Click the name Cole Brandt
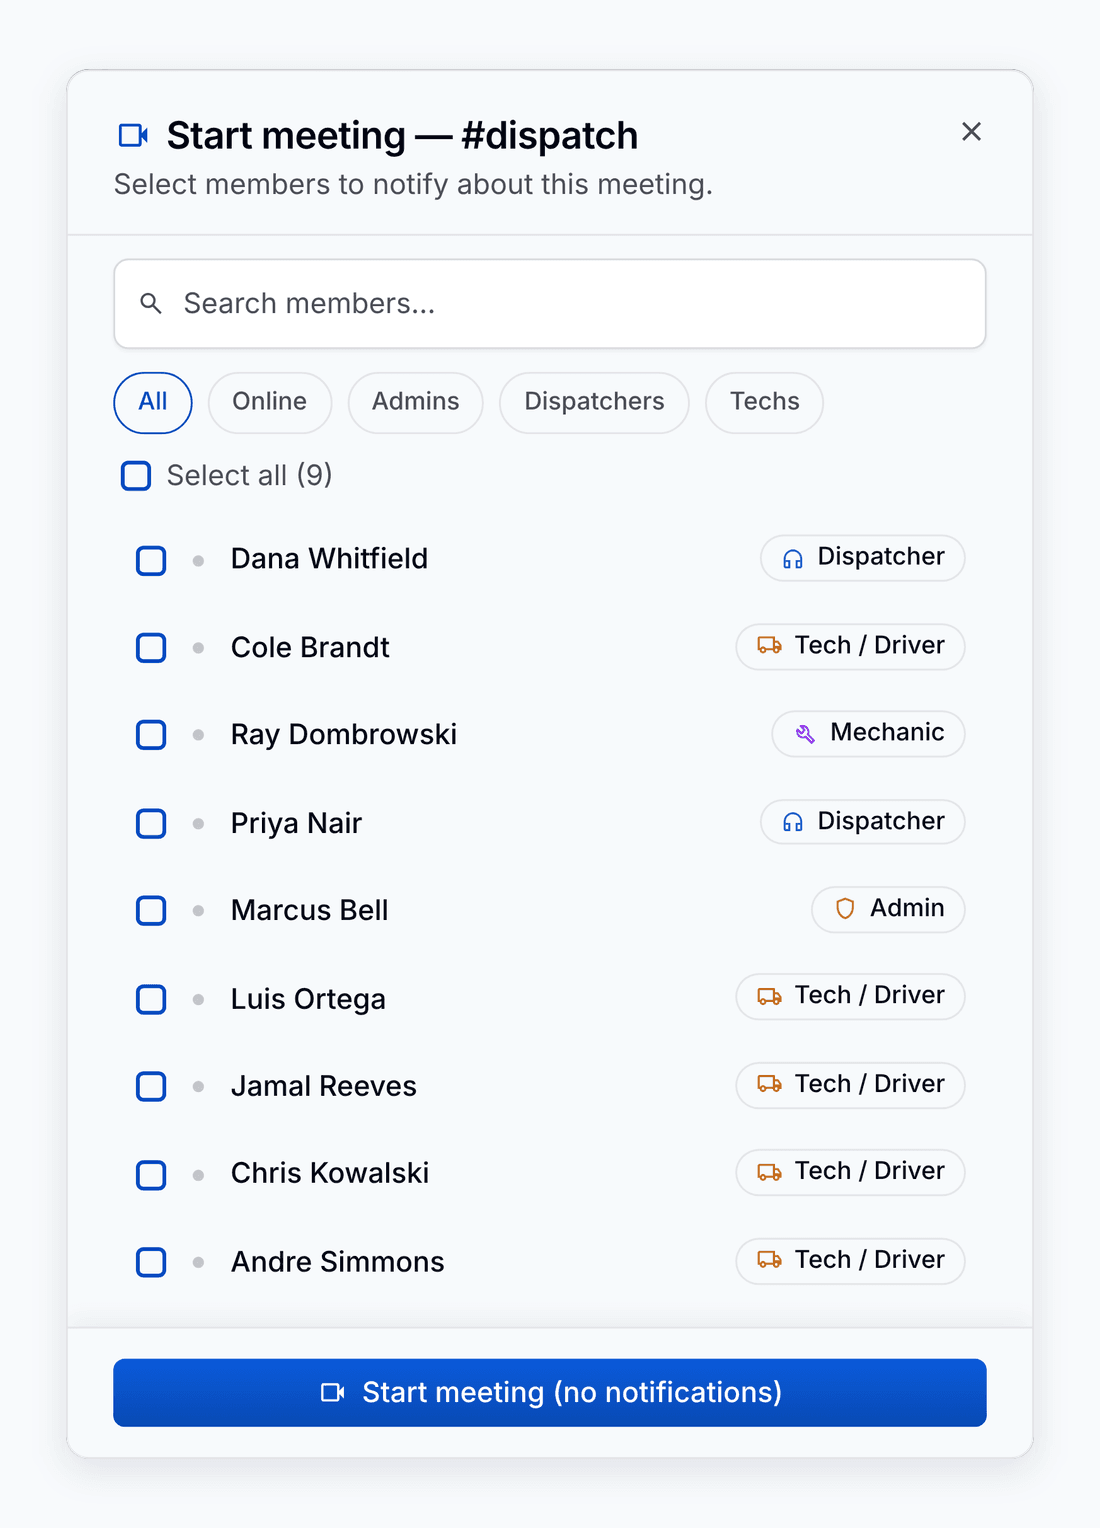 click(x=310, y=648)
